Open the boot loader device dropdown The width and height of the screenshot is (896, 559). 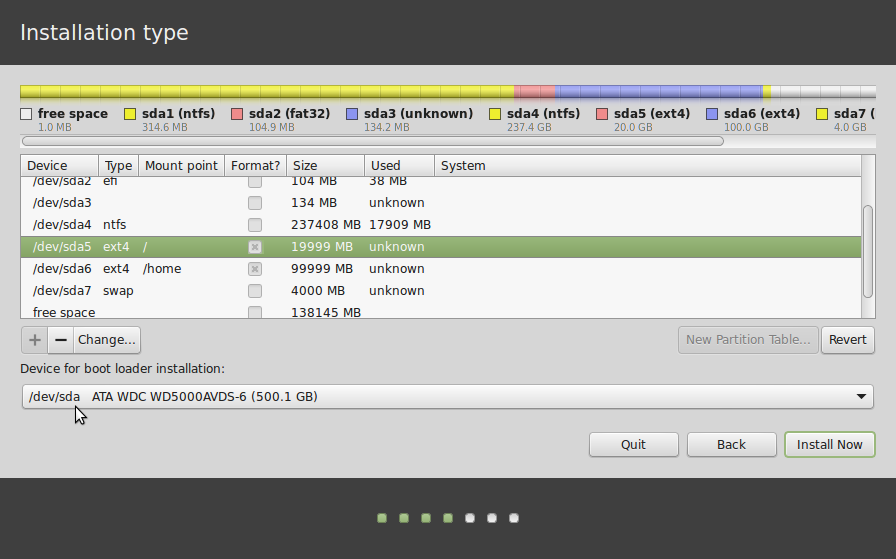tap(447, 397)
